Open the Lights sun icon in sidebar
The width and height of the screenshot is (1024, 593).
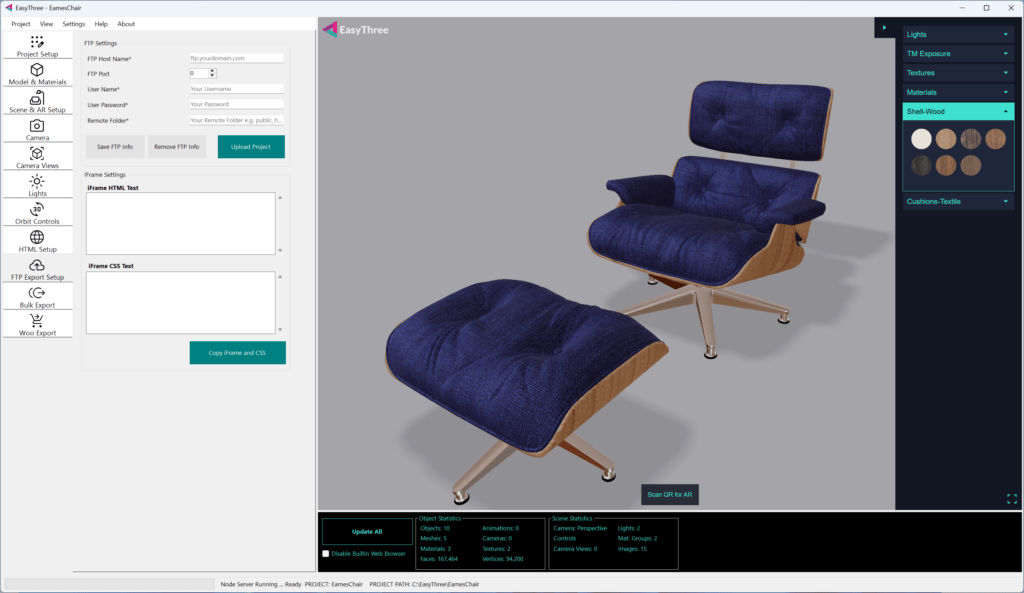pyautogui.click(x=37, y=182)
